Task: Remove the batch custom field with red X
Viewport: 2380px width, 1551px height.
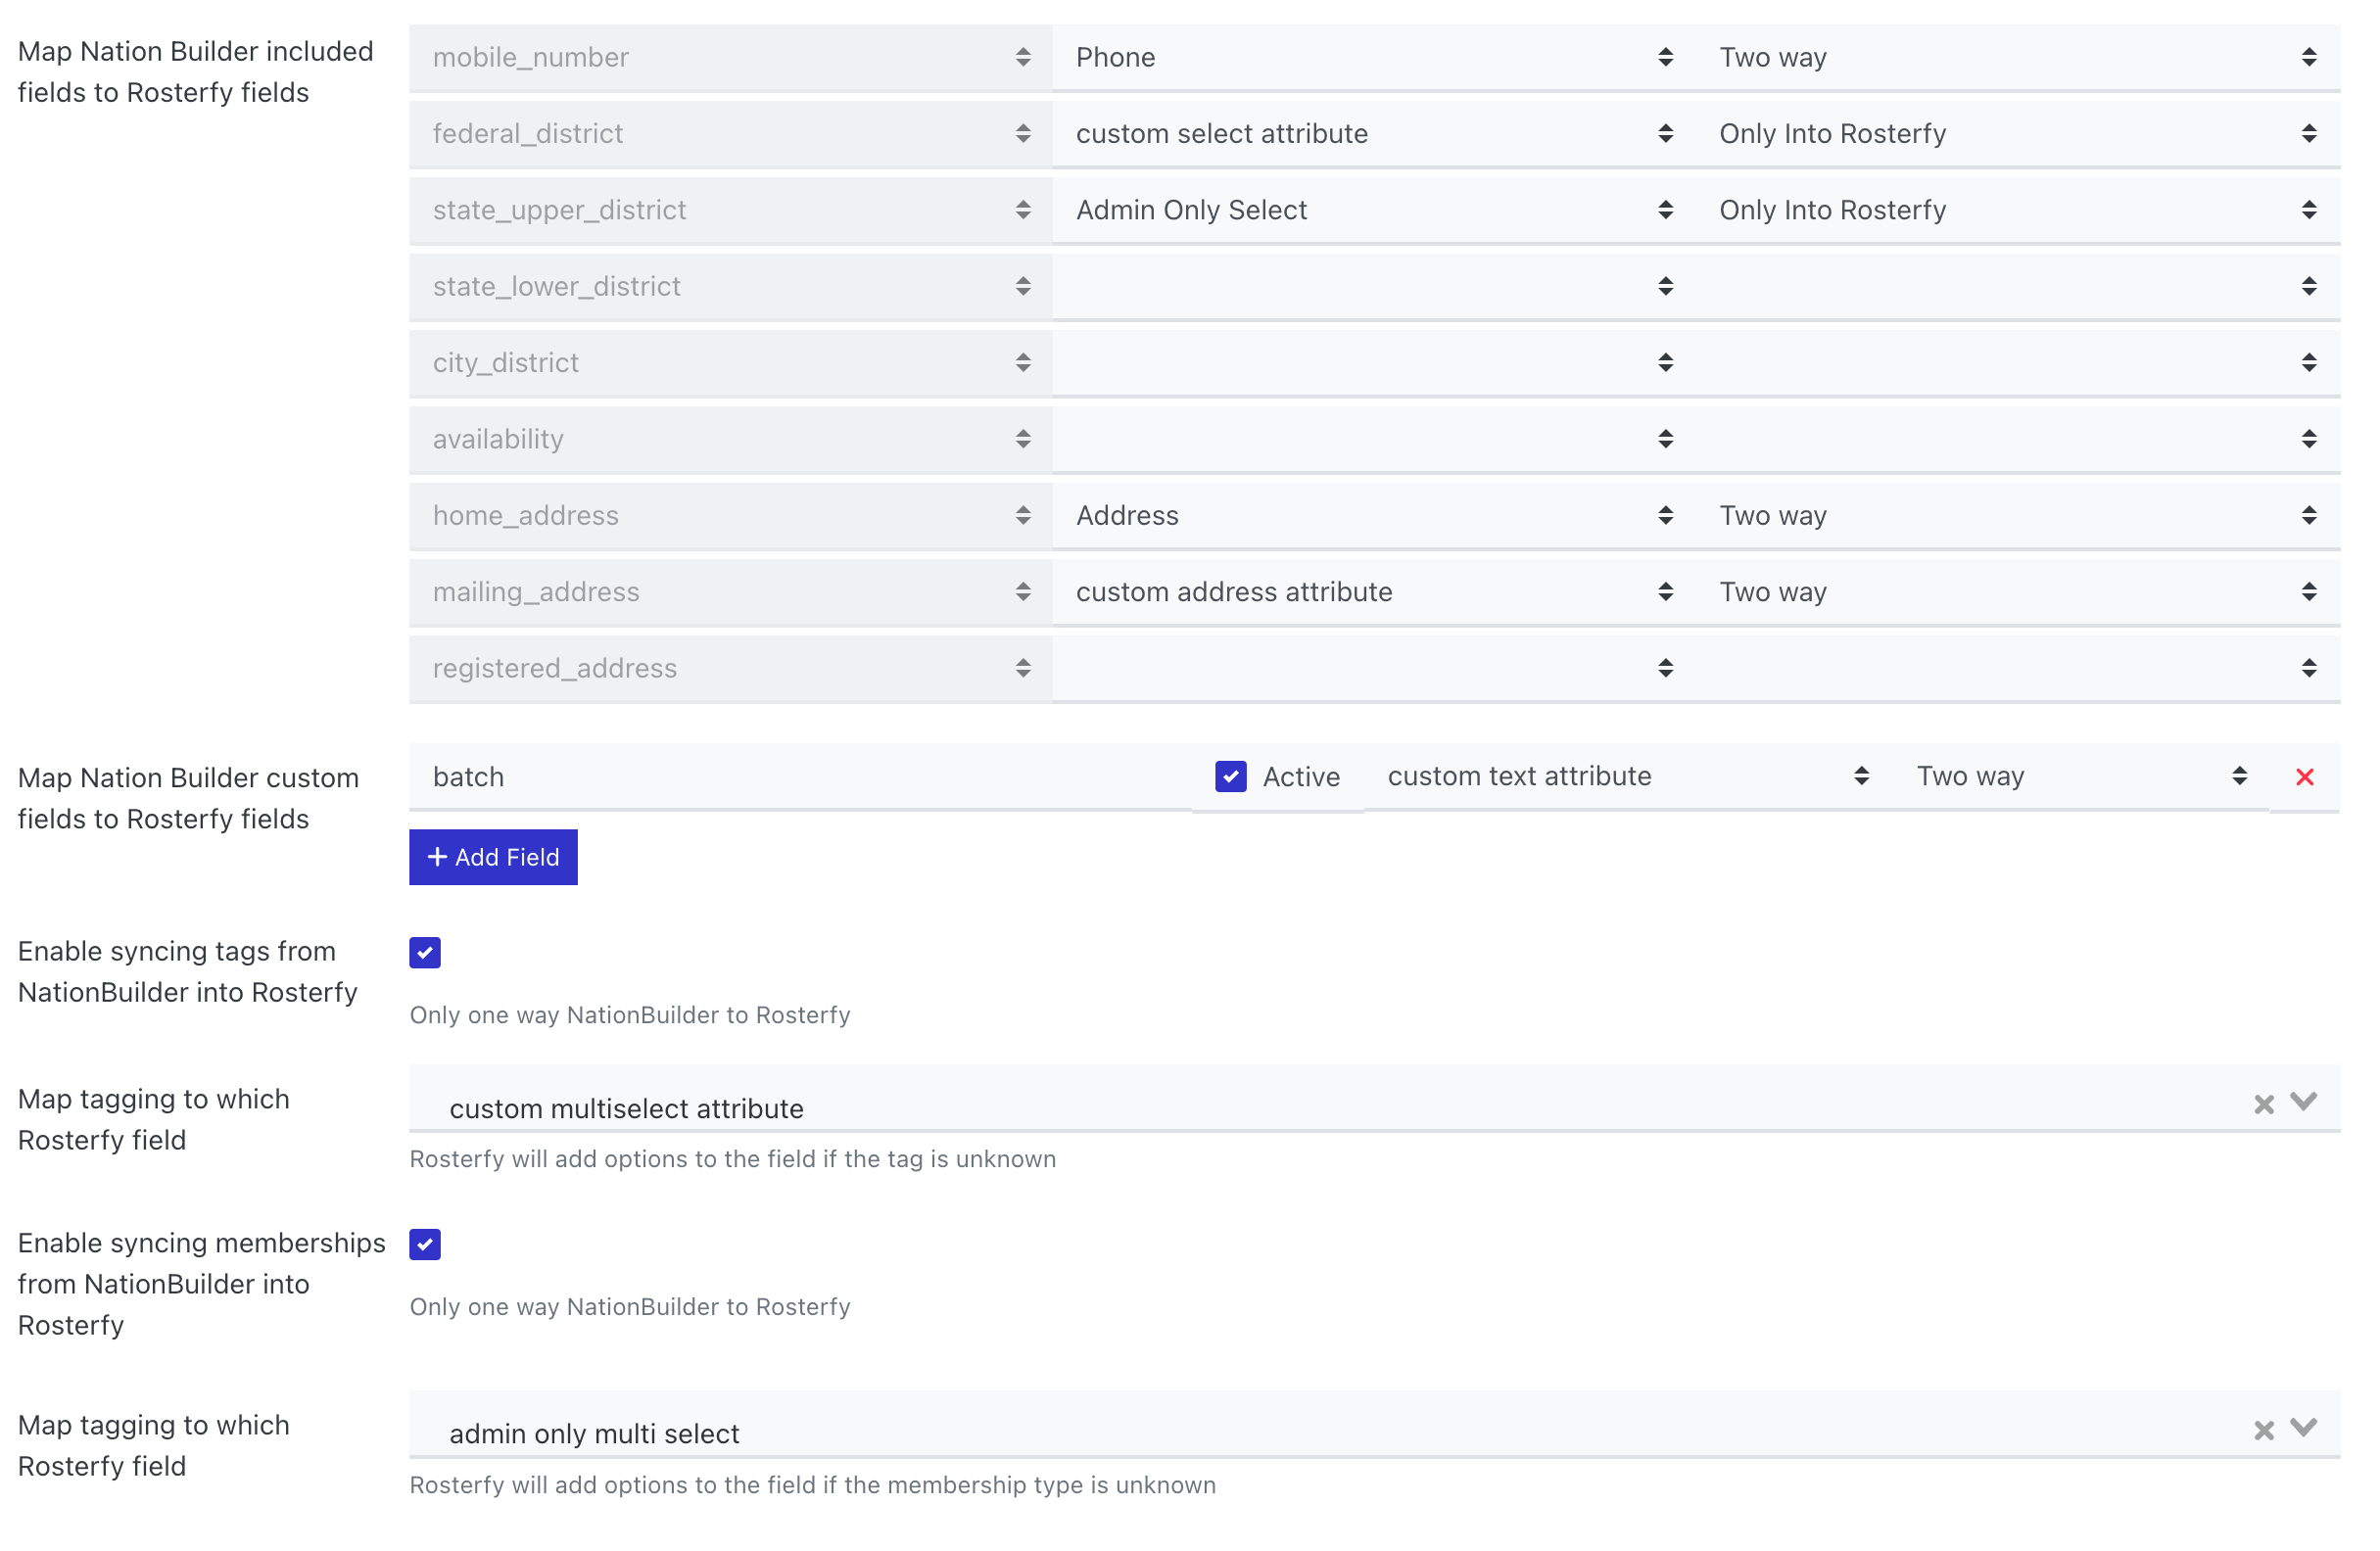Action: [2304, 777]
